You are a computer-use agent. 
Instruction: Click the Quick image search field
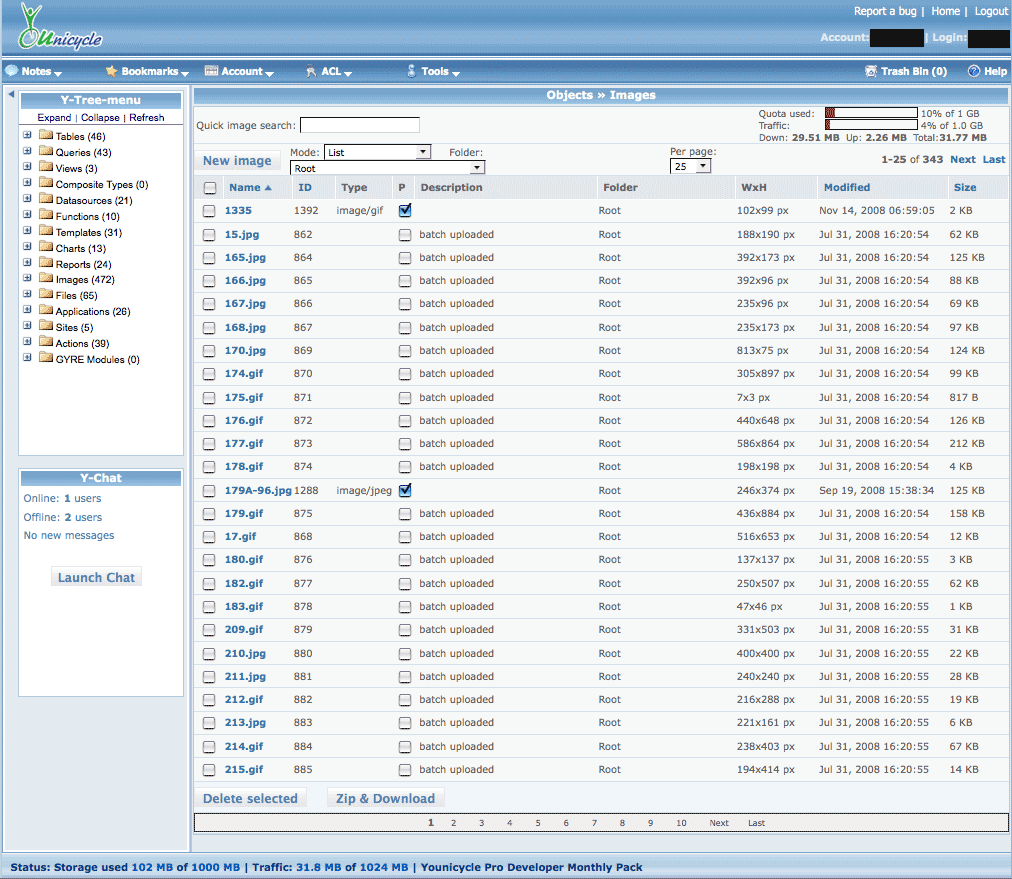coord(359,125)
